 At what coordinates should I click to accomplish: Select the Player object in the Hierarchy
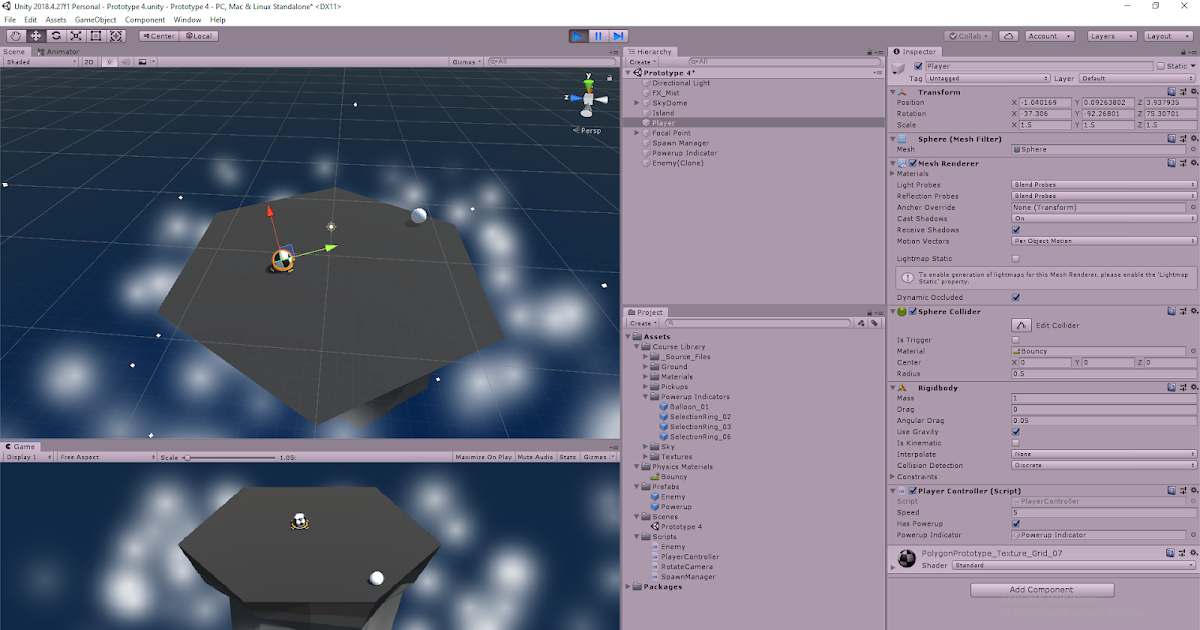664,122
